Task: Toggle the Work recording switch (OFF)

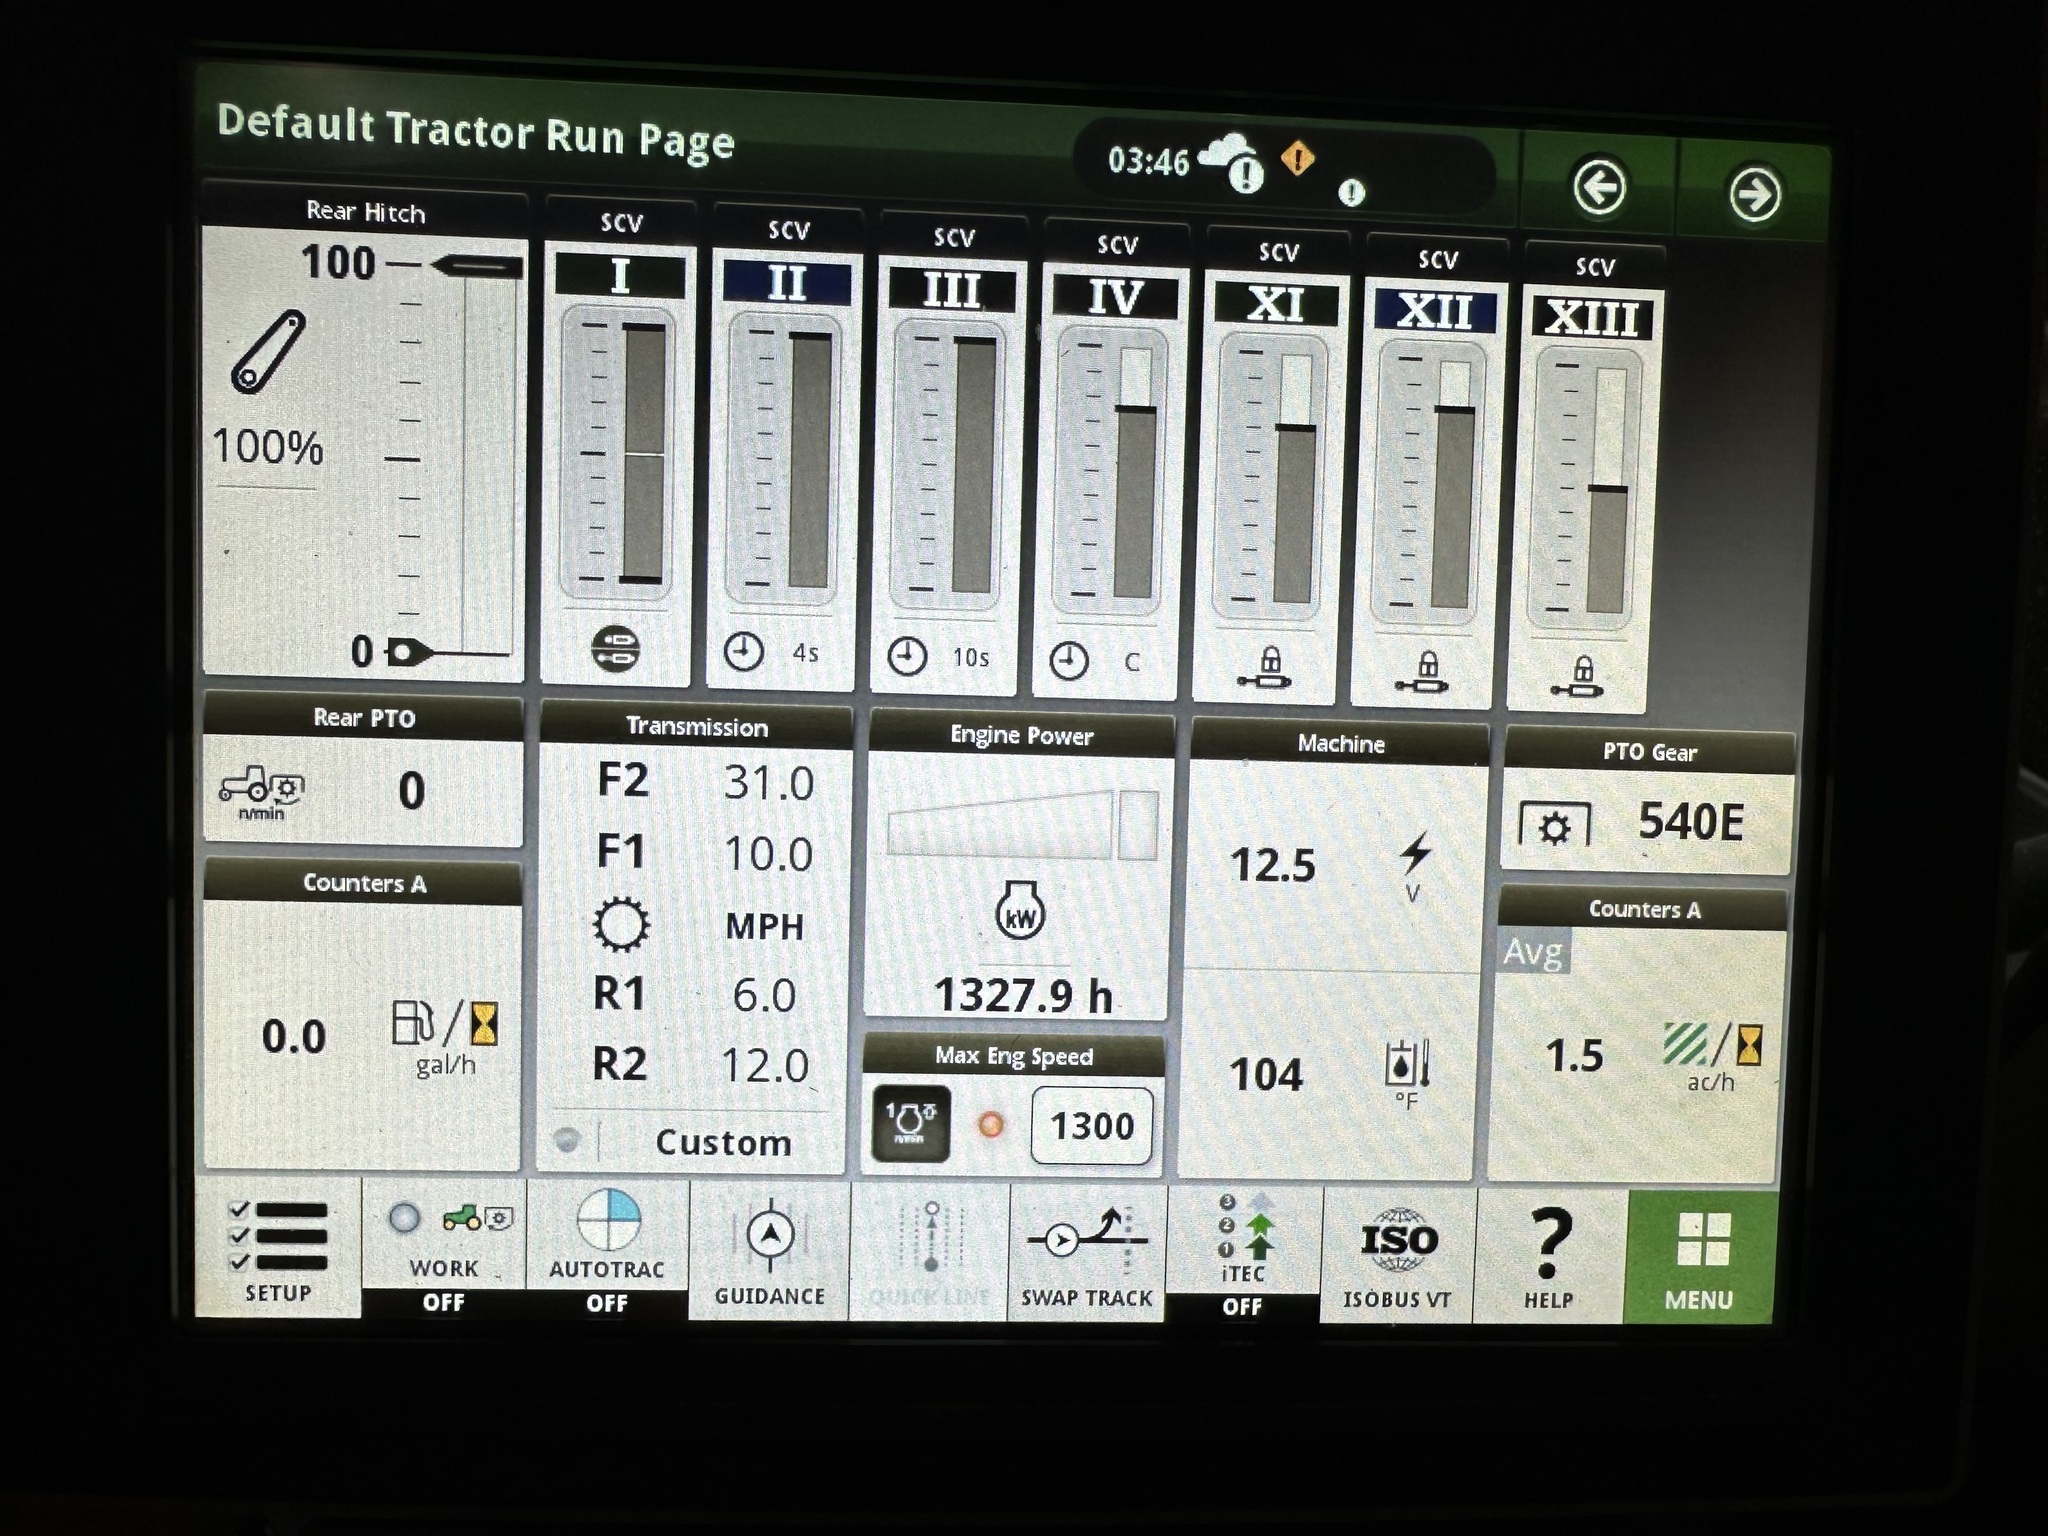Action: coord(444,1250)
